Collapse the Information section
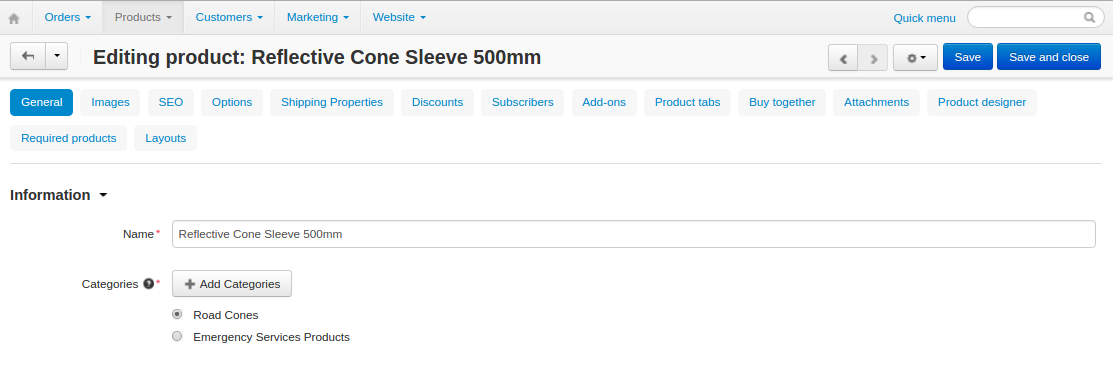 (59, 195)
